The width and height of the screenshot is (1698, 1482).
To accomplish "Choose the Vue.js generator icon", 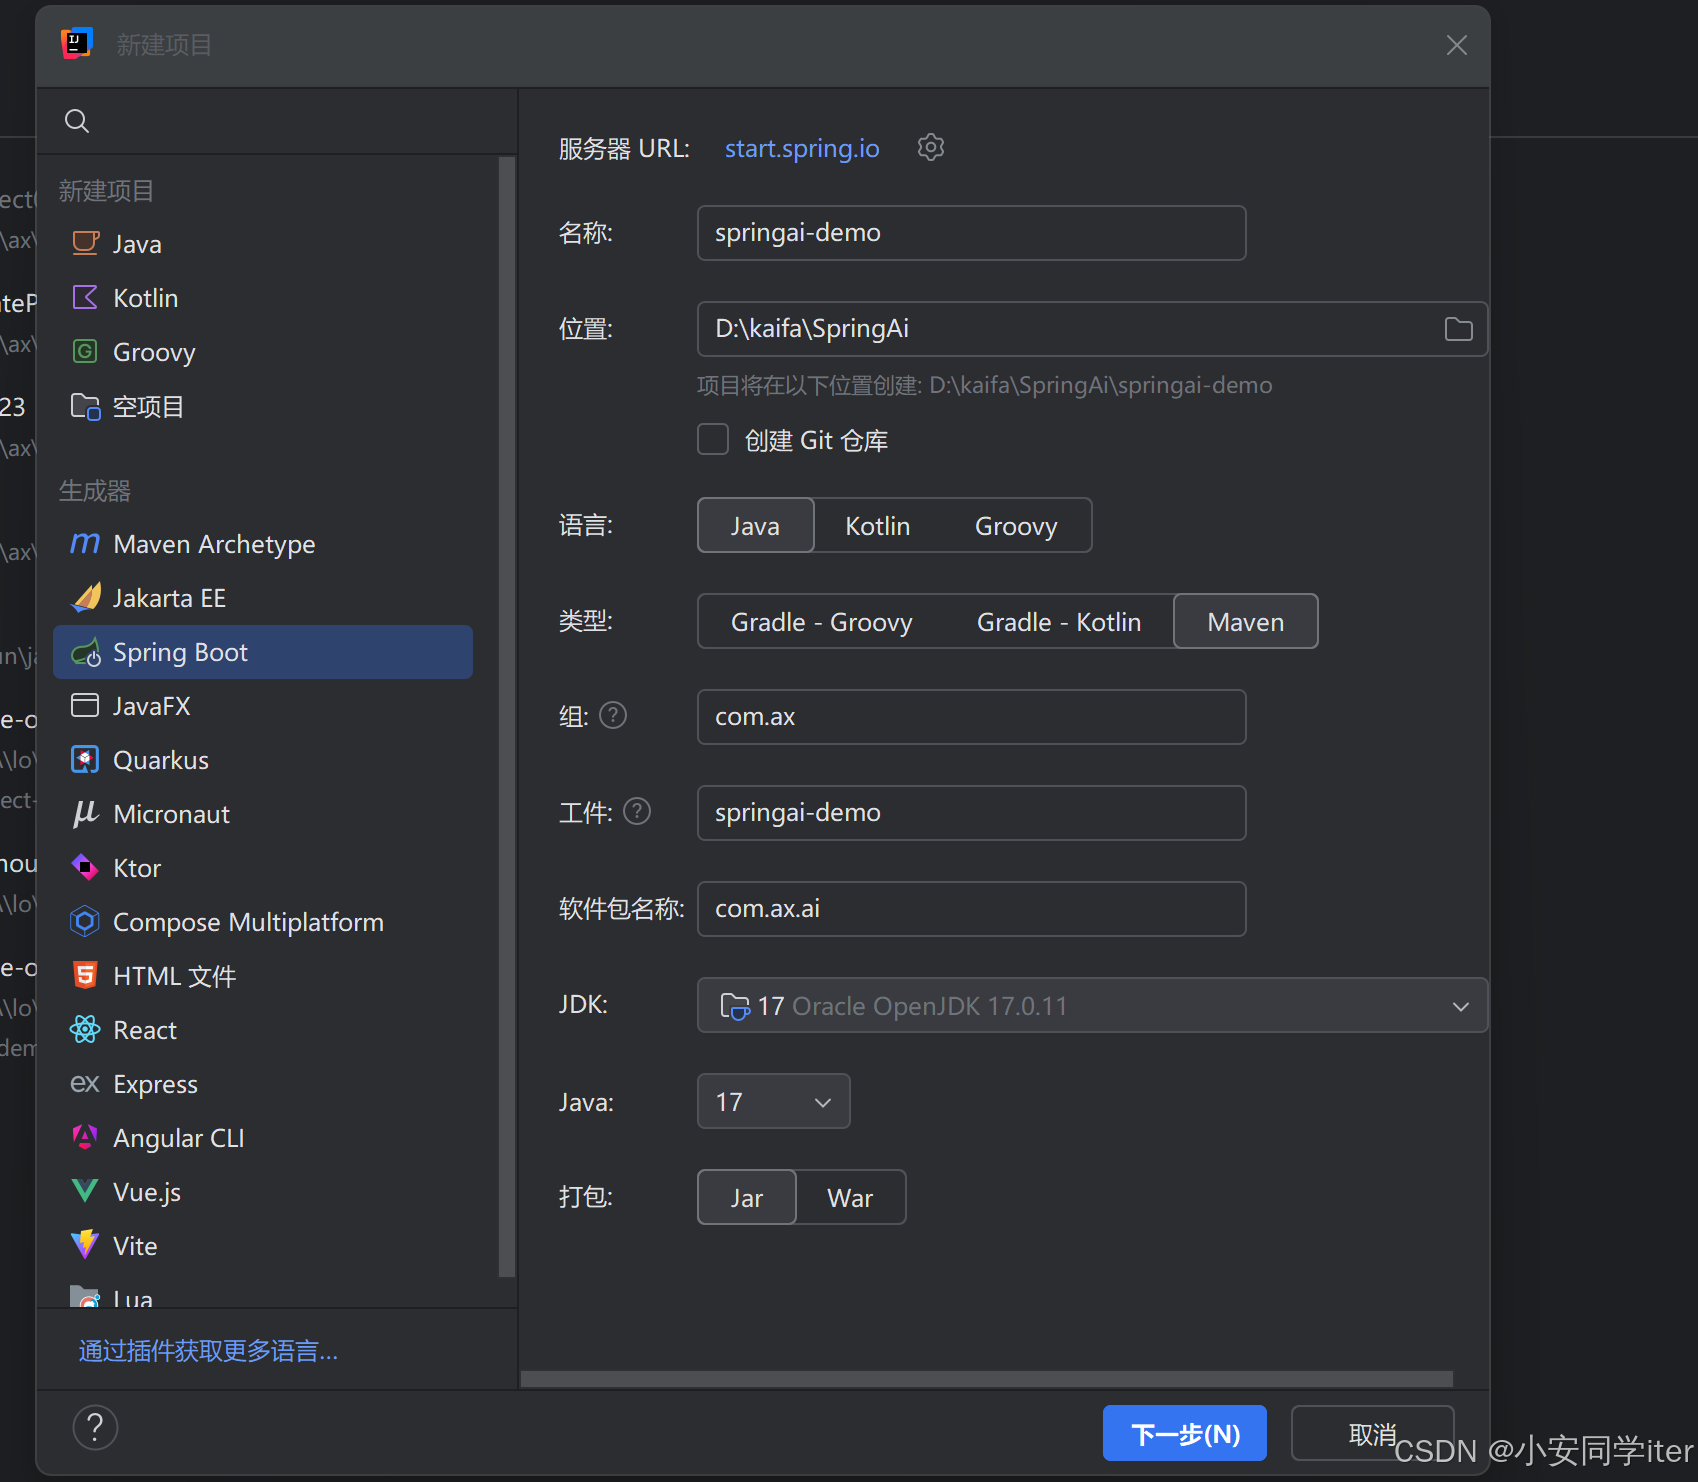I will [x=86, y=1191].
